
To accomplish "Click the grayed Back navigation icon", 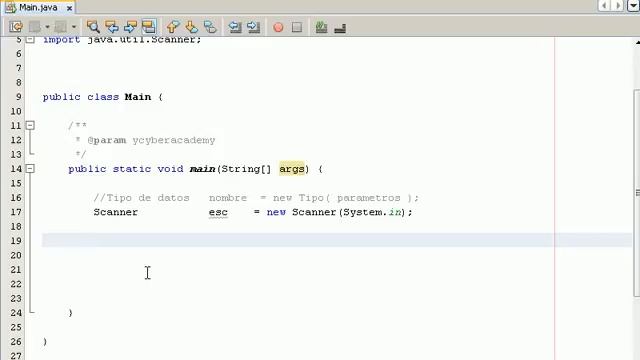I will [35, 27].
